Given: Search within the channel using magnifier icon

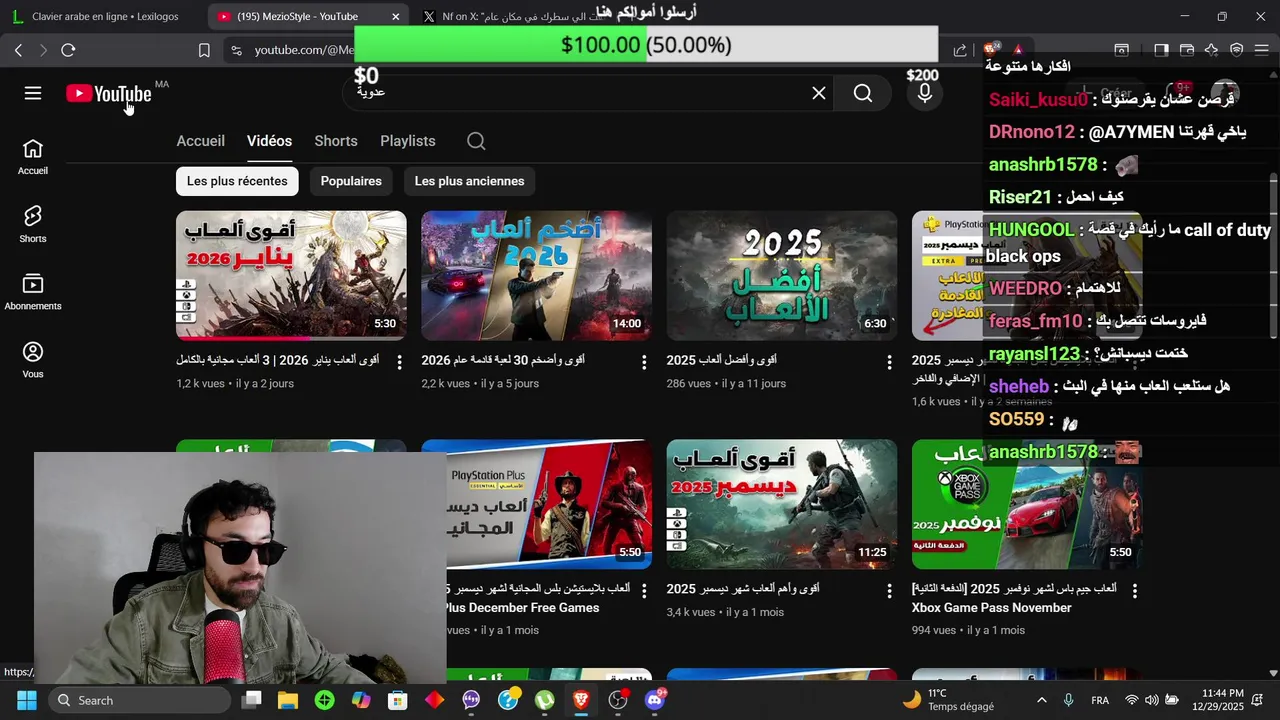Looking at the screenshot, I should pyautogui.click(x=476, y=141).
